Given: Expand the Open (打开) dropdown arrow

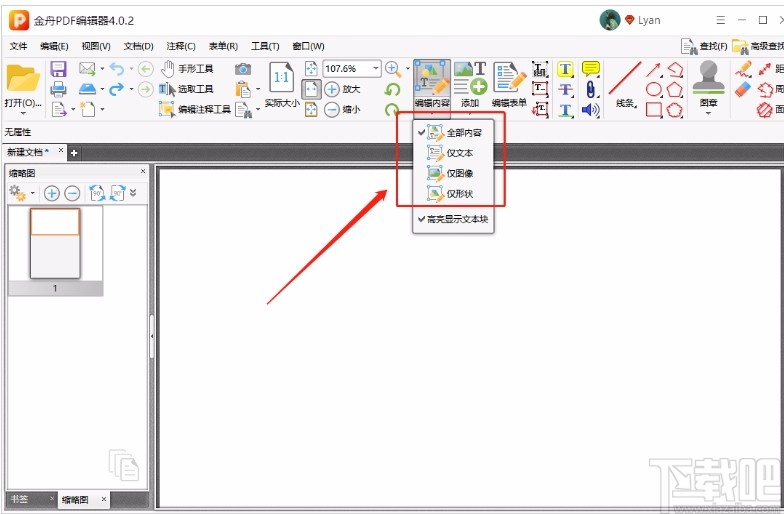Looking at the screenshot, I should [x=22, y=114].
